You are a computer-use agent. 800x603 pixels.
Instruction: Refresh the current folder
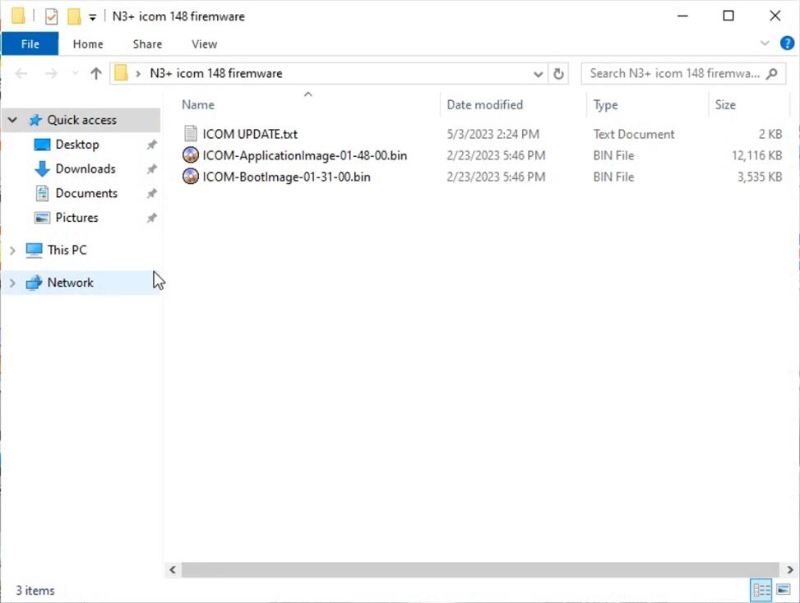point(559,74)
